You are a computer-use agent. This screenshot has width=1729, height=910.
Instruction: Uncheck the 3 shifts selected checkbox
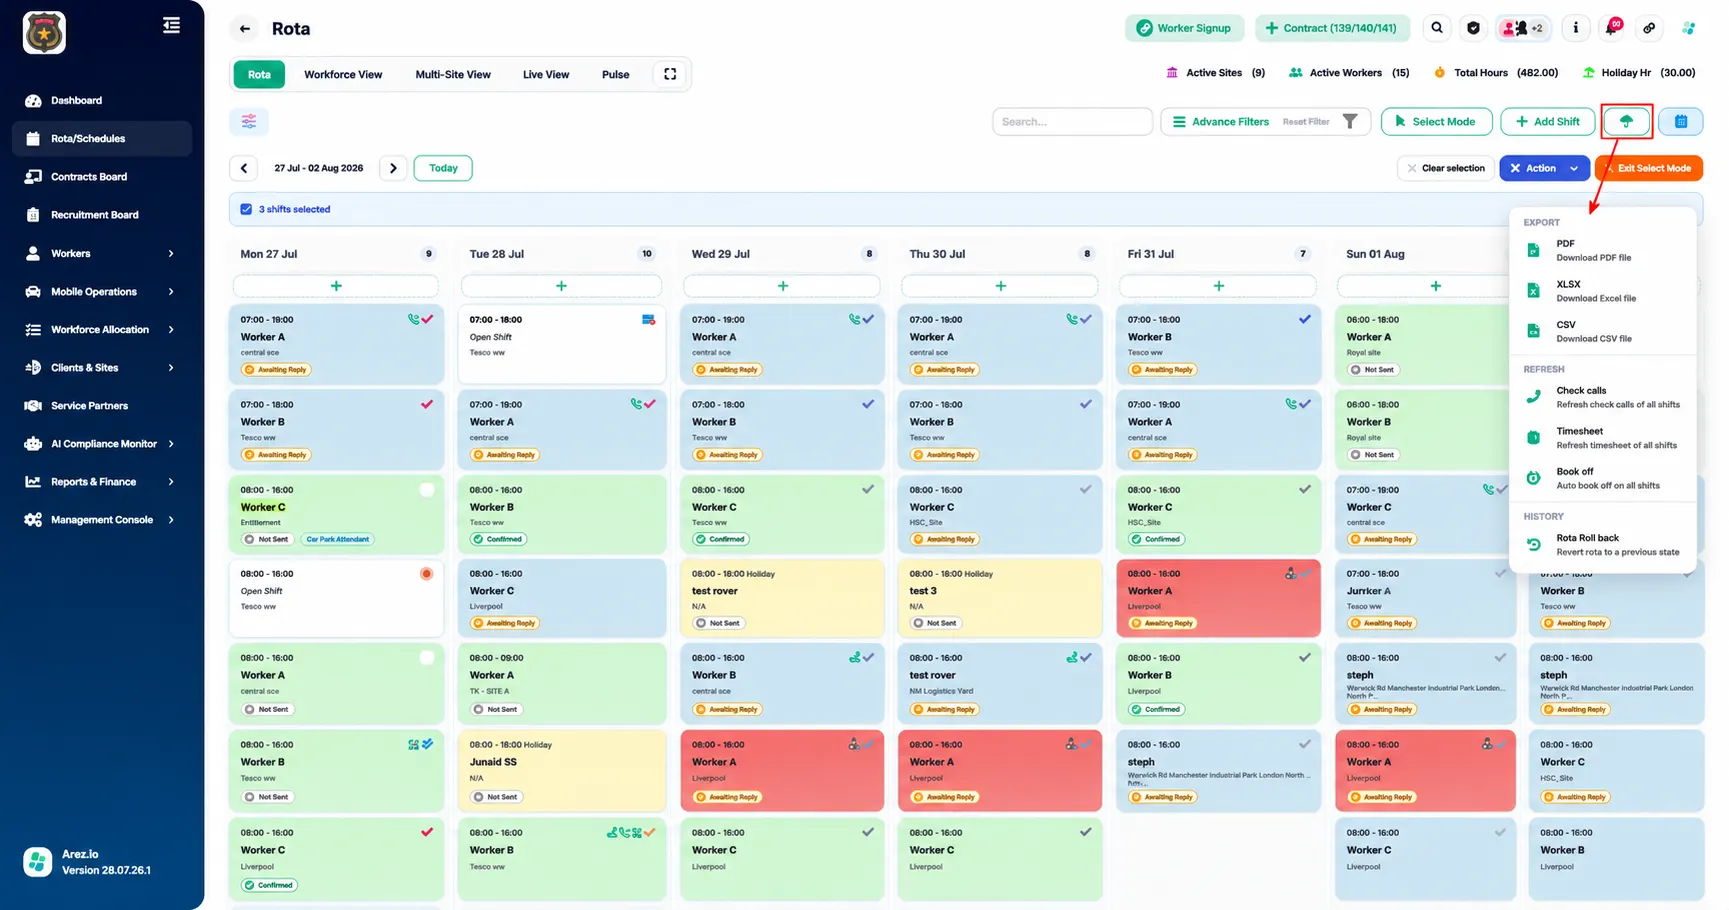tap(246, 209)
